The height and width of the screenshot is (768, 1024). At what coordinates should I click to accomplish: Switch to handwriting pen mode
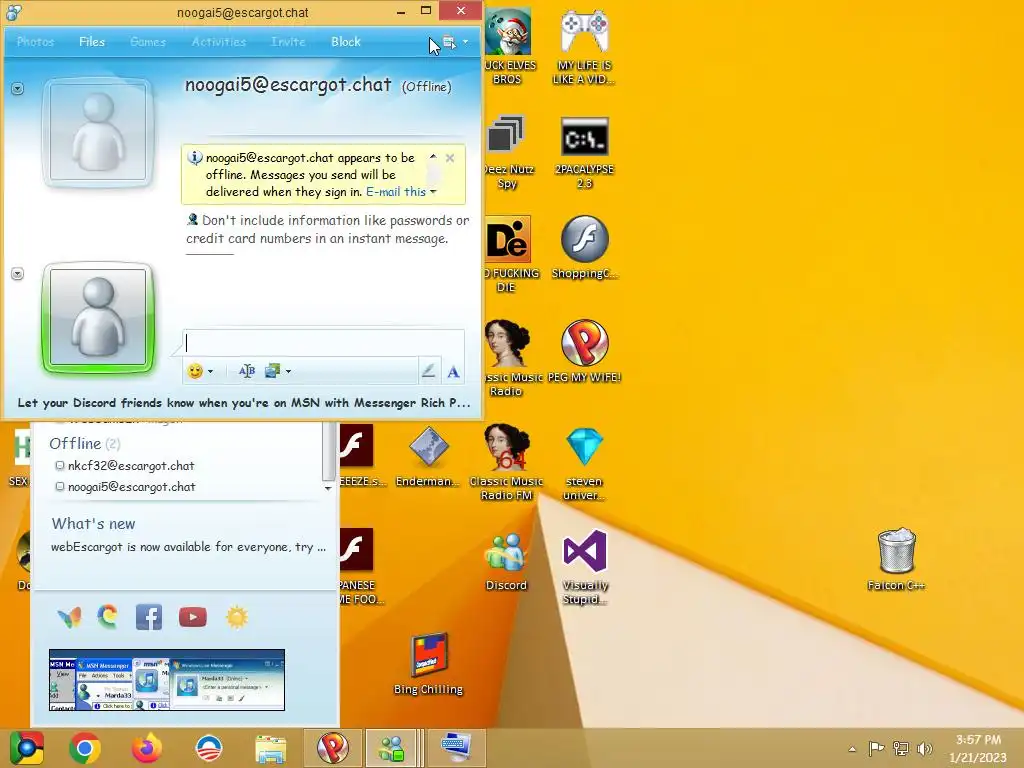428,371
